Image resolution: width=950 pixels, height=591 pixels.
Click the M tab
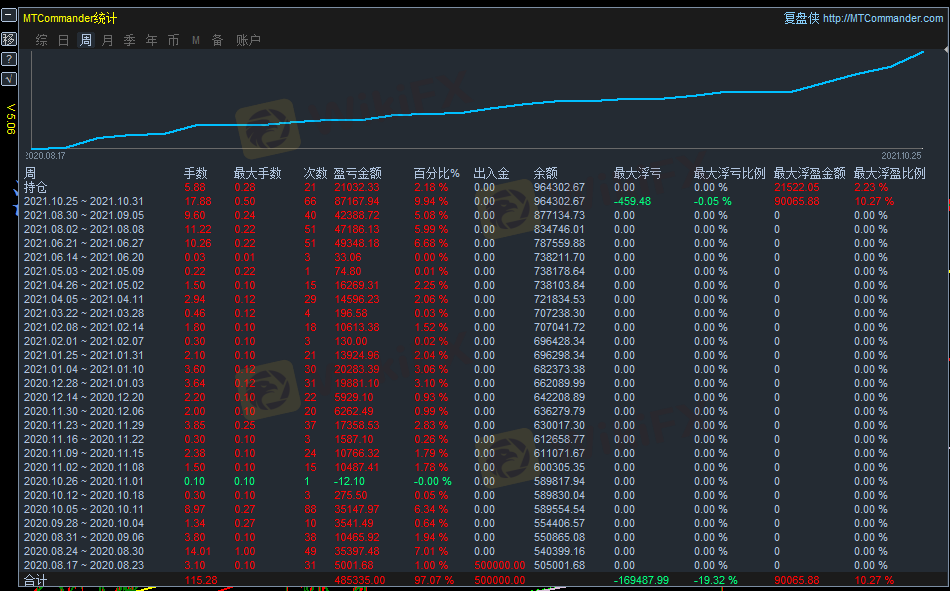coord(196,40)
